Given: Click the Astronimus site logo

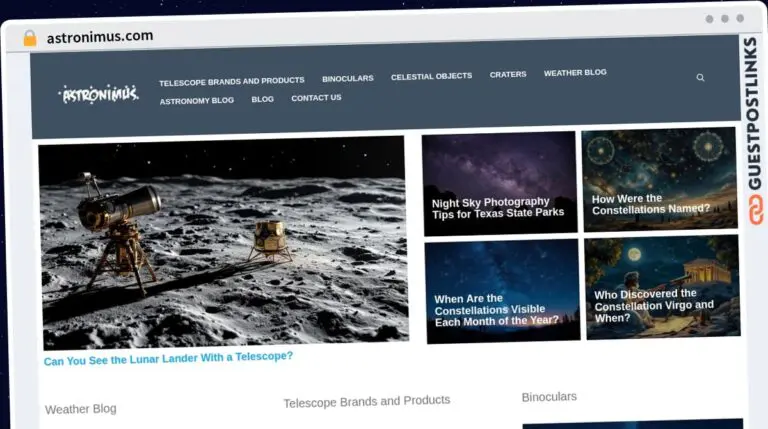Looking at the screenshot, I should click(99, 94).
